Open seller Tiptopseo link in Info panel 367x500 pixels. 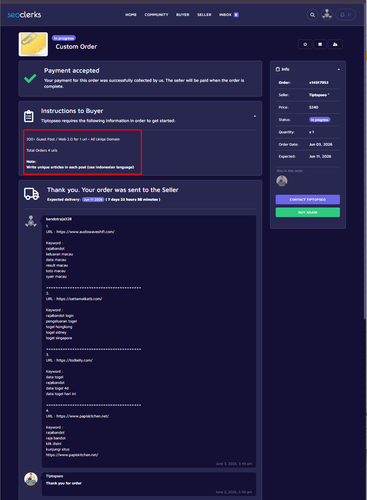(x=318, y=95)
